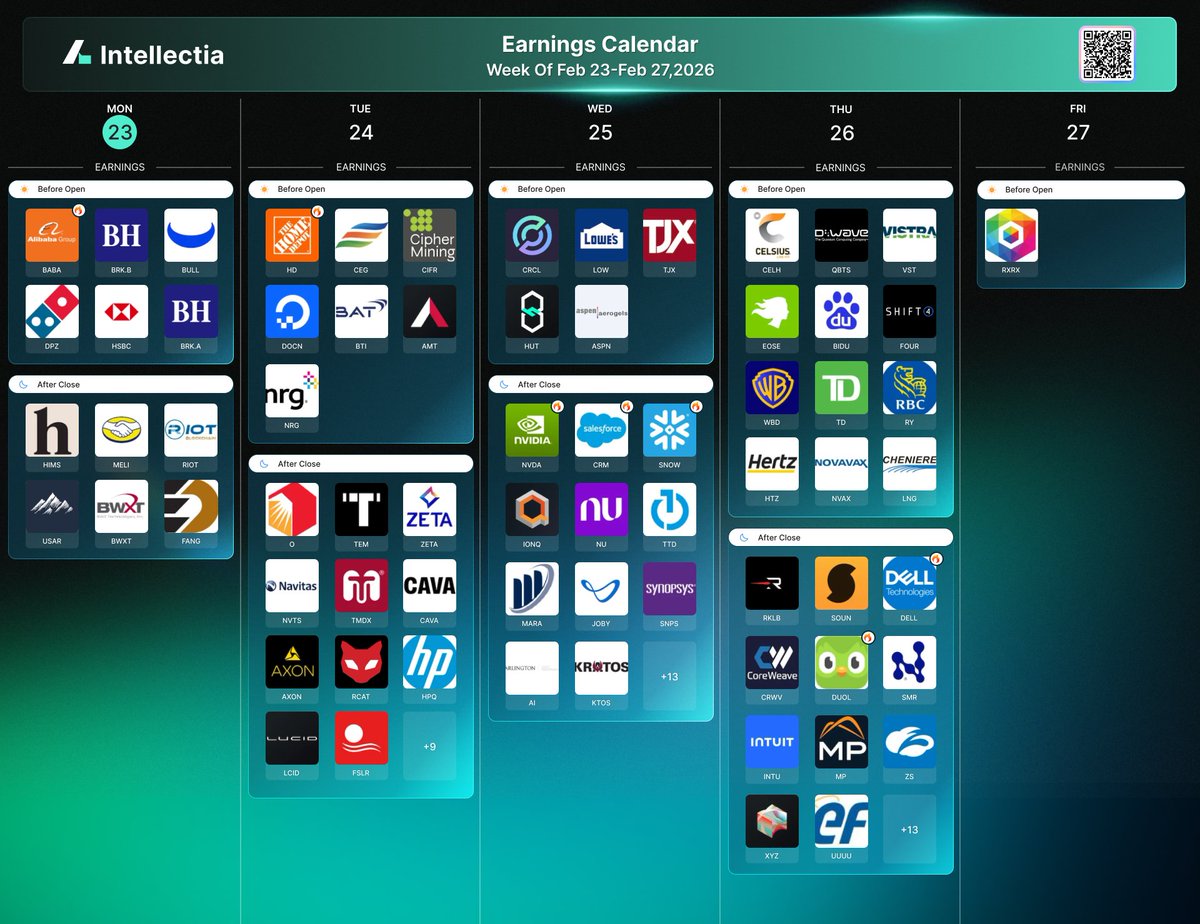Open the Webull BULL logo tile

191,235
